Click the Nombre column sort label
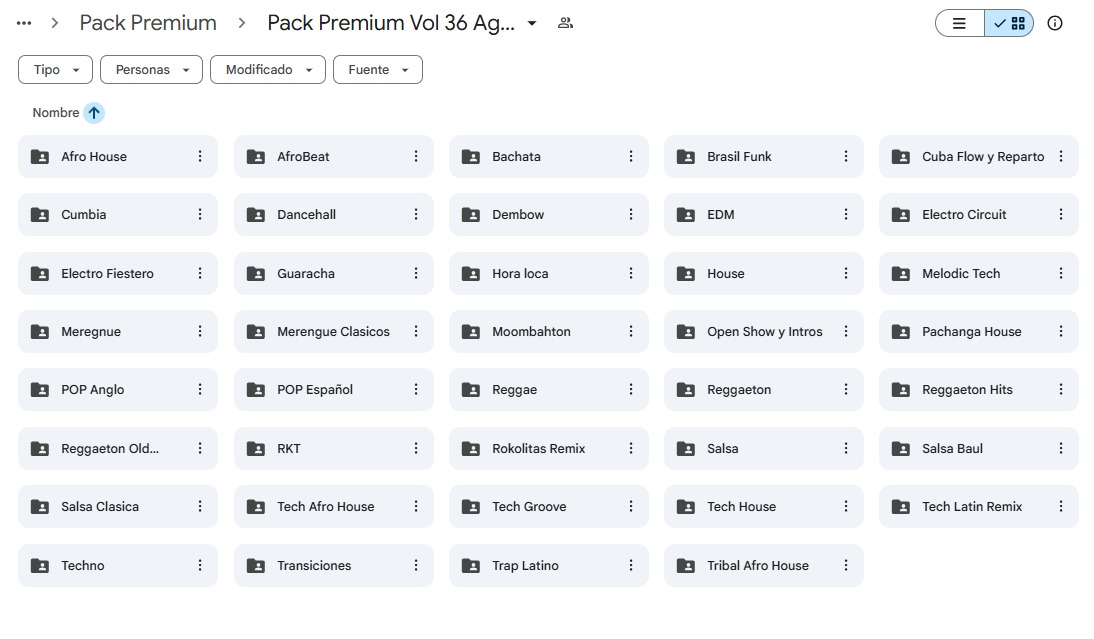Image resolution: width=1094 pixels, height=639 pixels. [56, 112]
